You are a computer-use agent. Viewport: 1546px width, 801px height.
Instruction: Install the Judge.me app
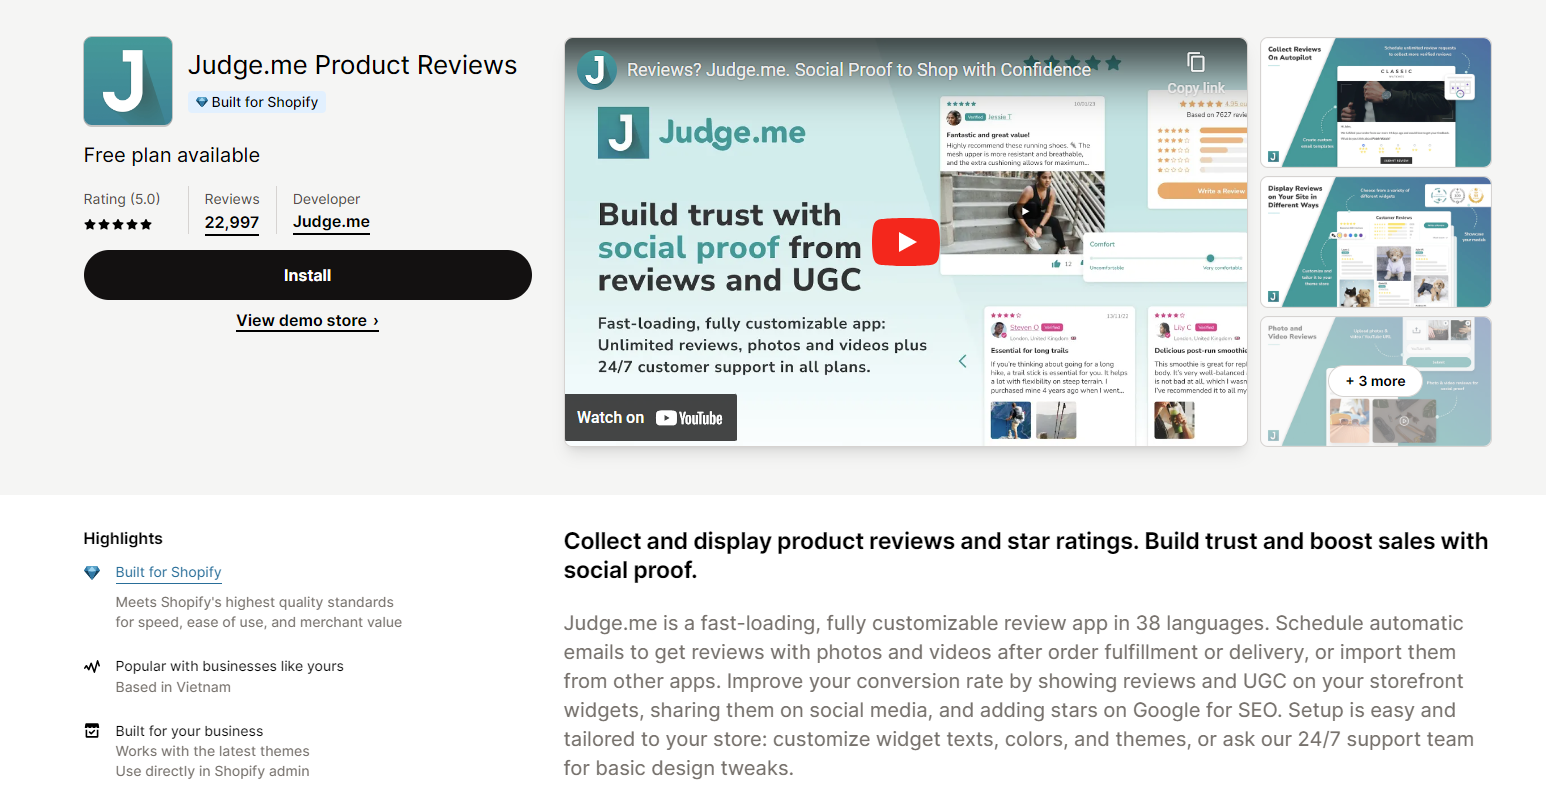[308, 275]
